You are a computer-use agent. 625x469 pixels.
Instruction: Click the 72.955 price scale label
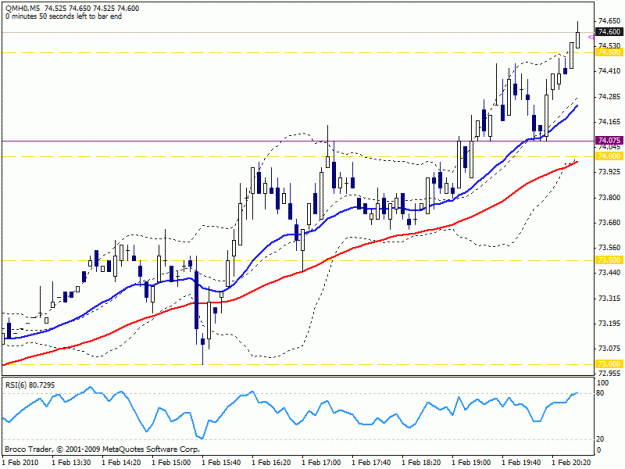point(609,373)
